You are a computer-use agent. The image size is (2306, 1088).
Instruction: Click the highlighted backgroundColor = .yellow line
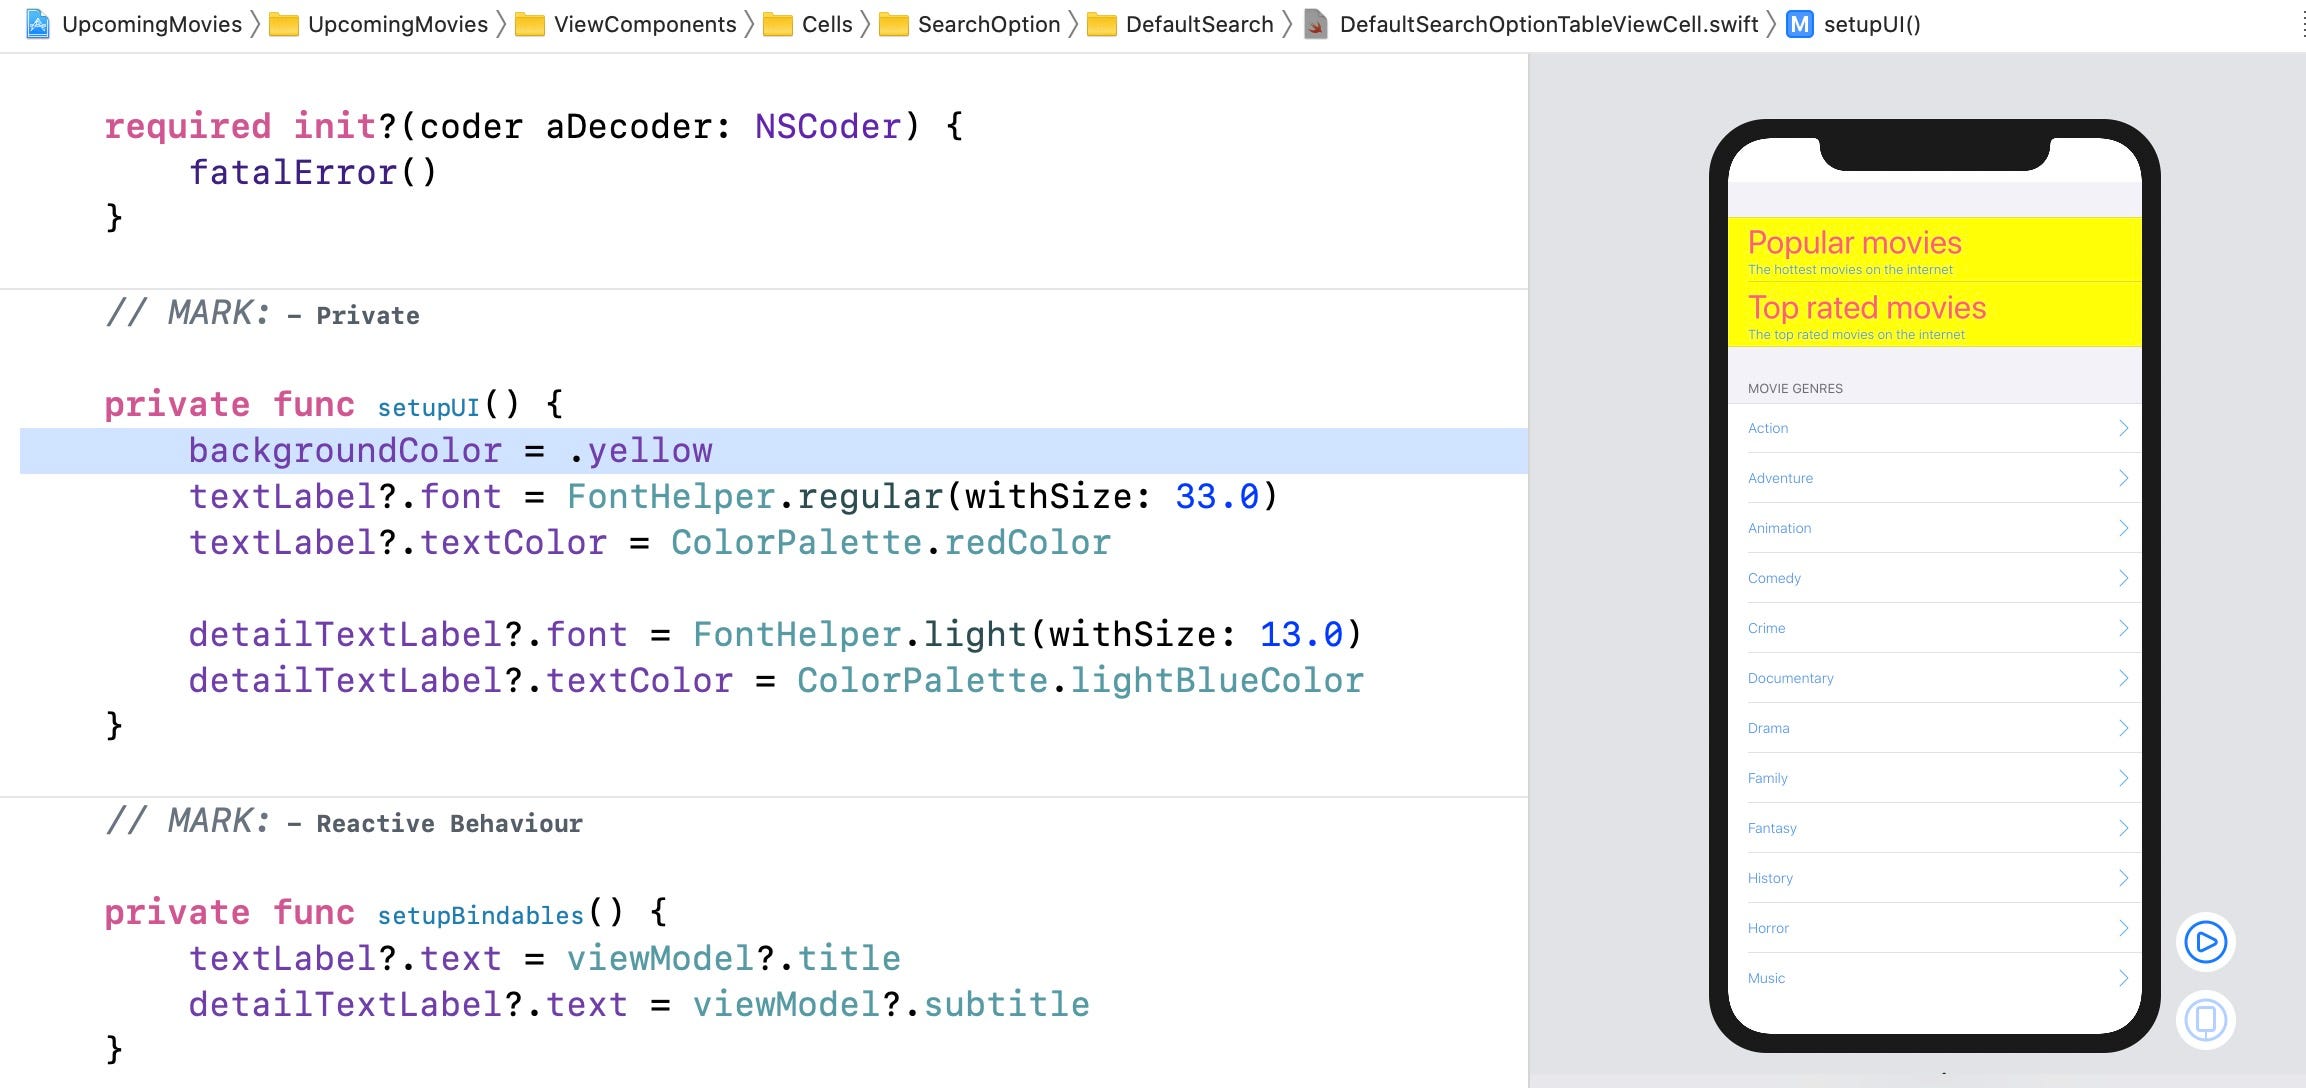pos(450,450)
